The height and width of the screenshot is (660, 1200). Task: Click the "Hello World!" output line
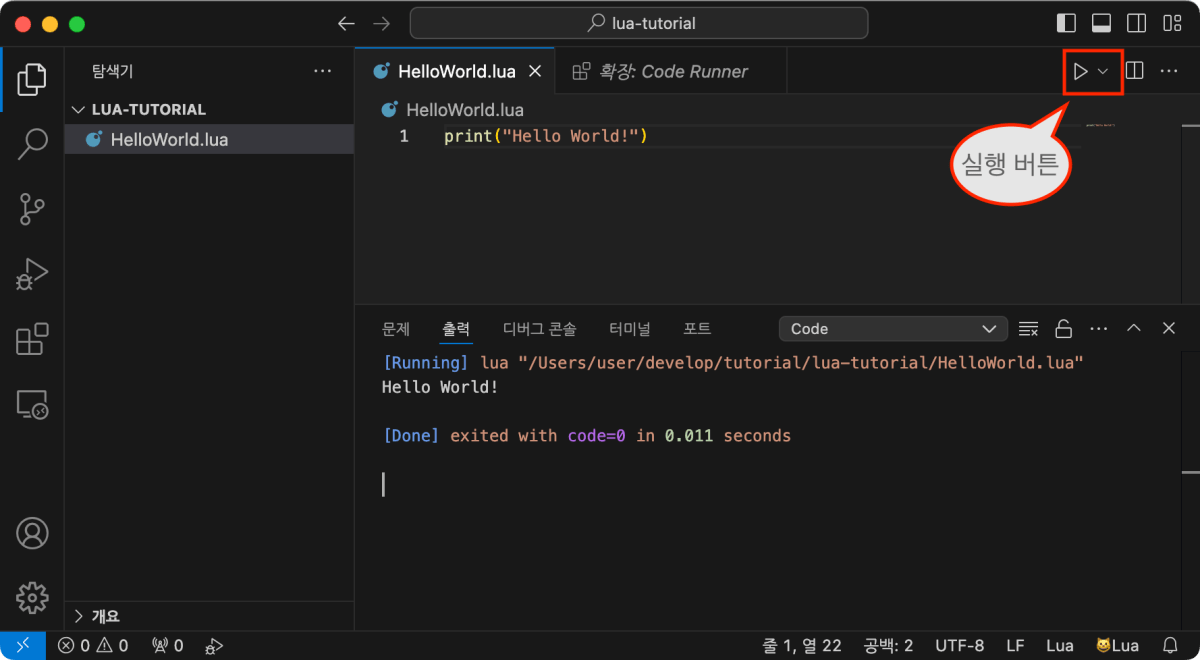(440, 387)
